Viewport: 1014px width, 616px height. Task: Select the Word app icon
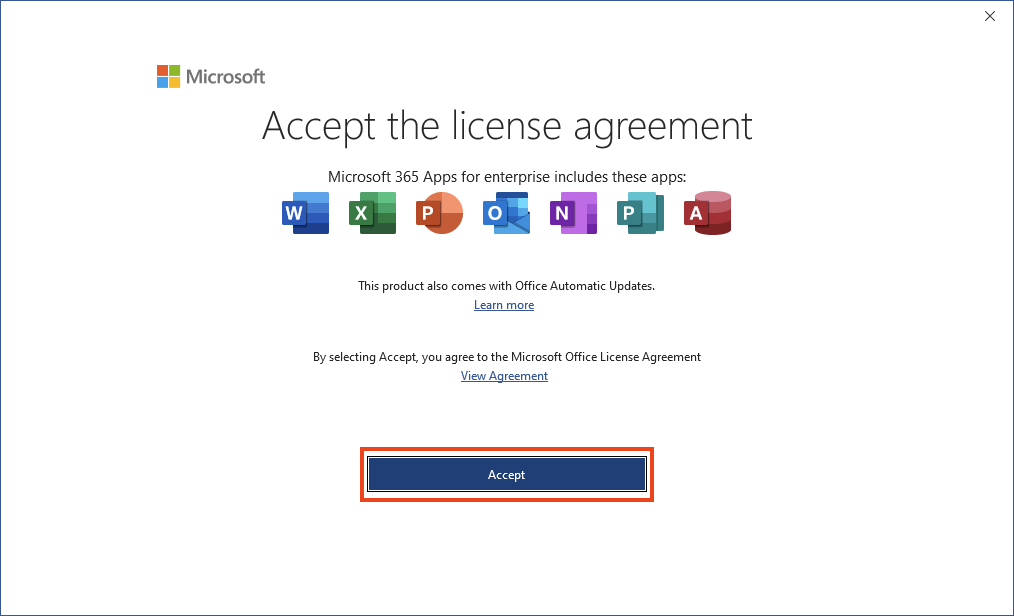tap(305, 212)
